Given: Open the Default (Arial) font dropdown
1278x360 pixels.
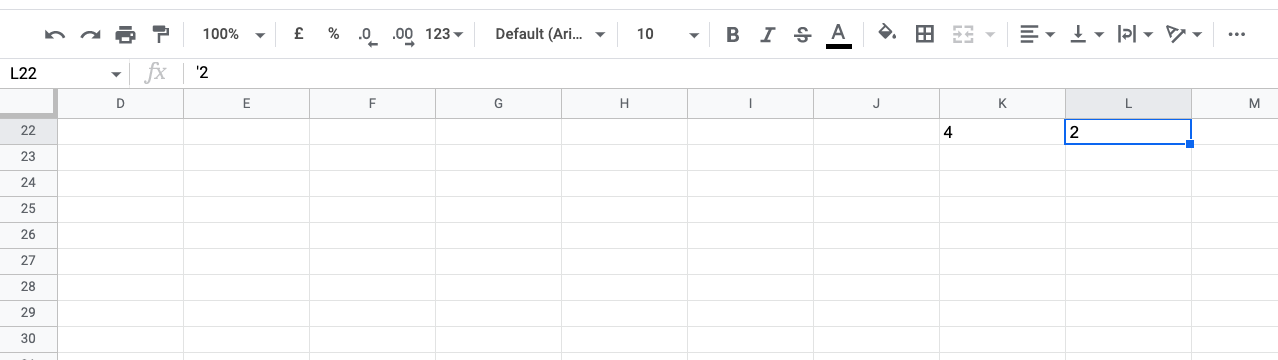Looking at the screenshot, I should pos(550,34).
